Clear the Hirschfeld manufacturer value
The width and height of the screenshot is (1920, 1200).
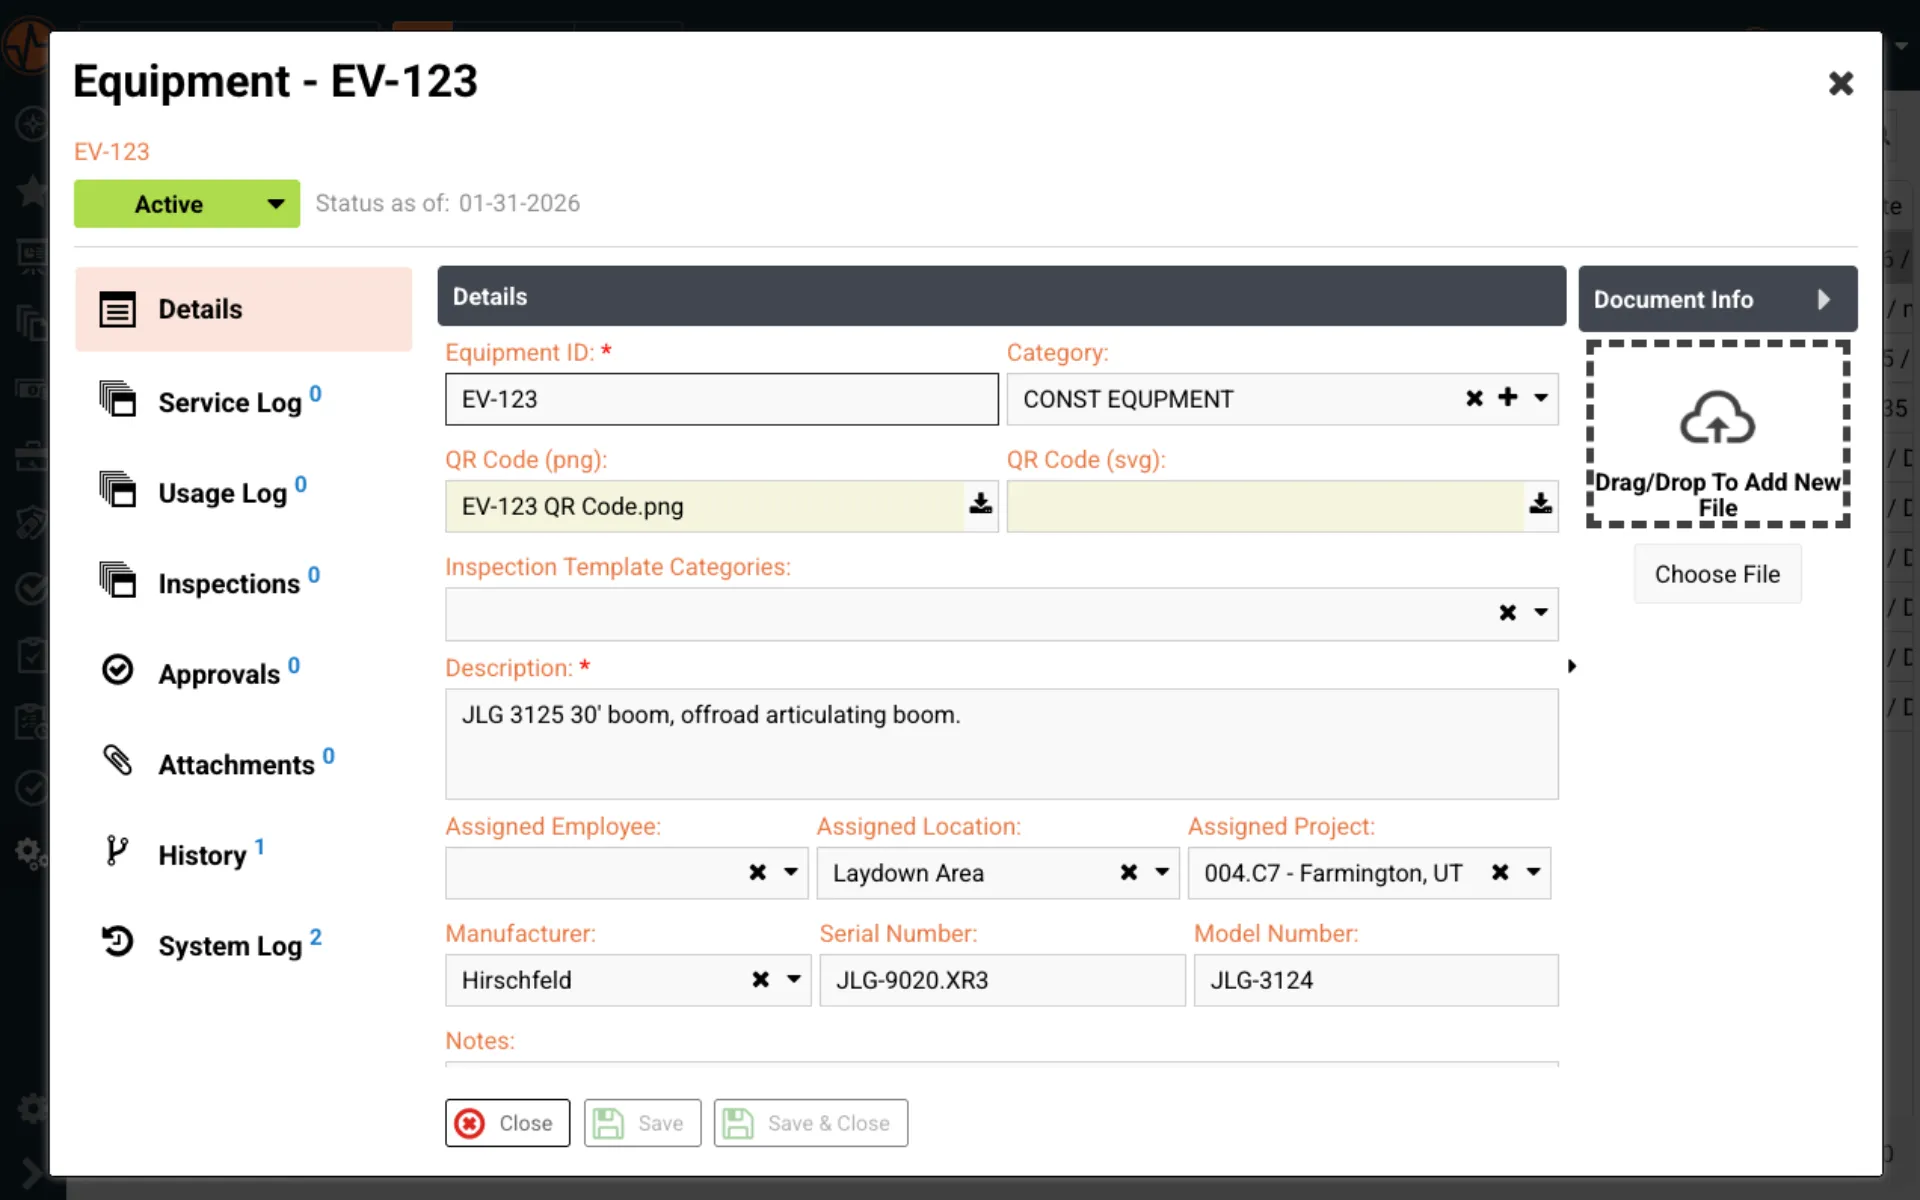point(761,979)
